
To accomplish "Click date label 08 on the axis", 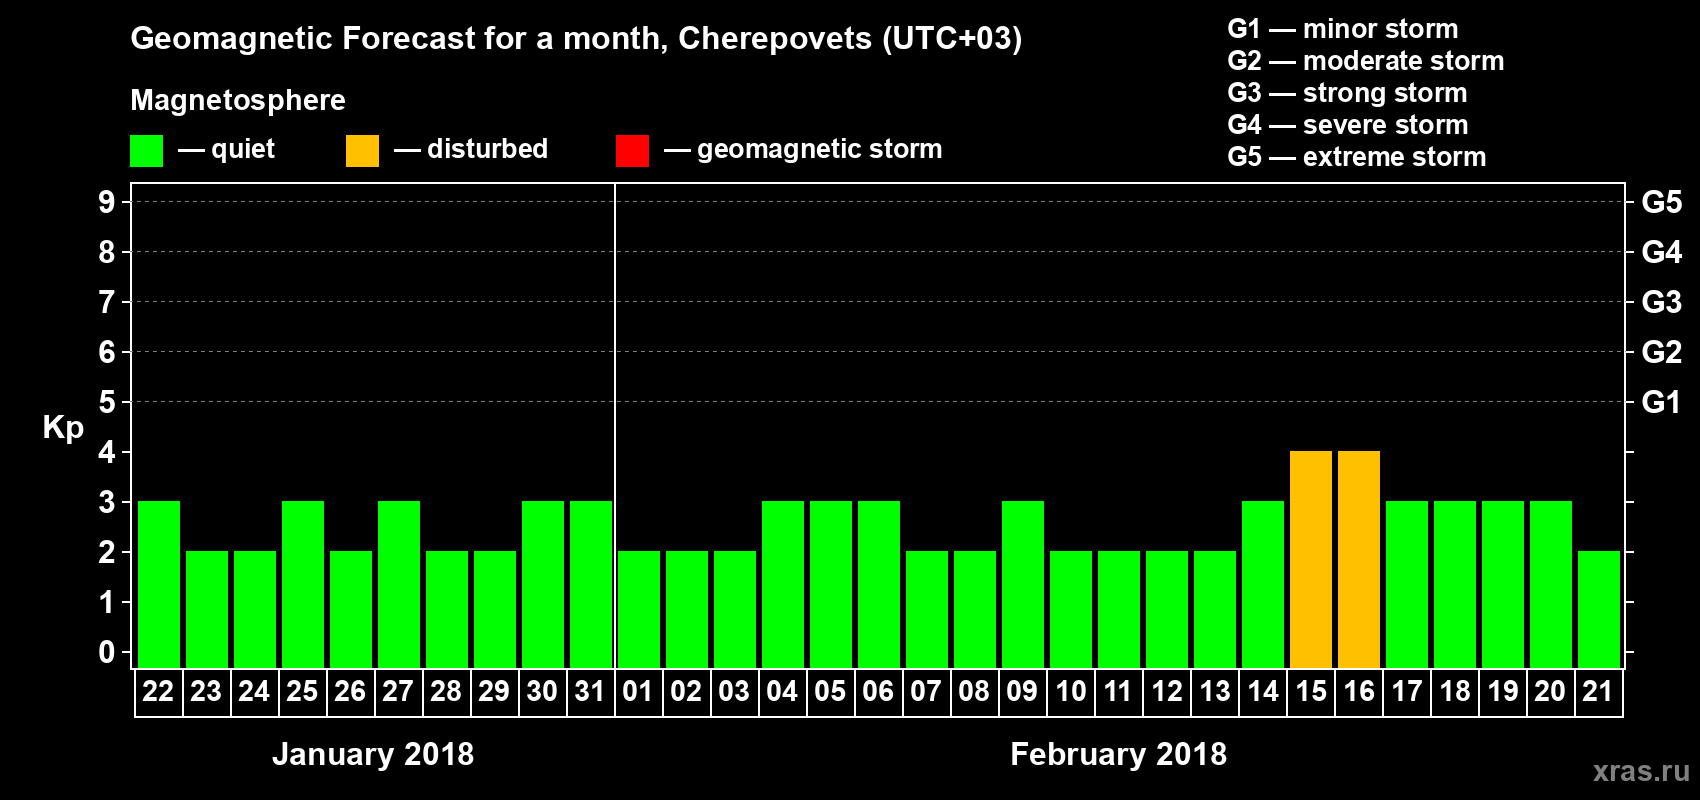I will (x=974, y=691).
